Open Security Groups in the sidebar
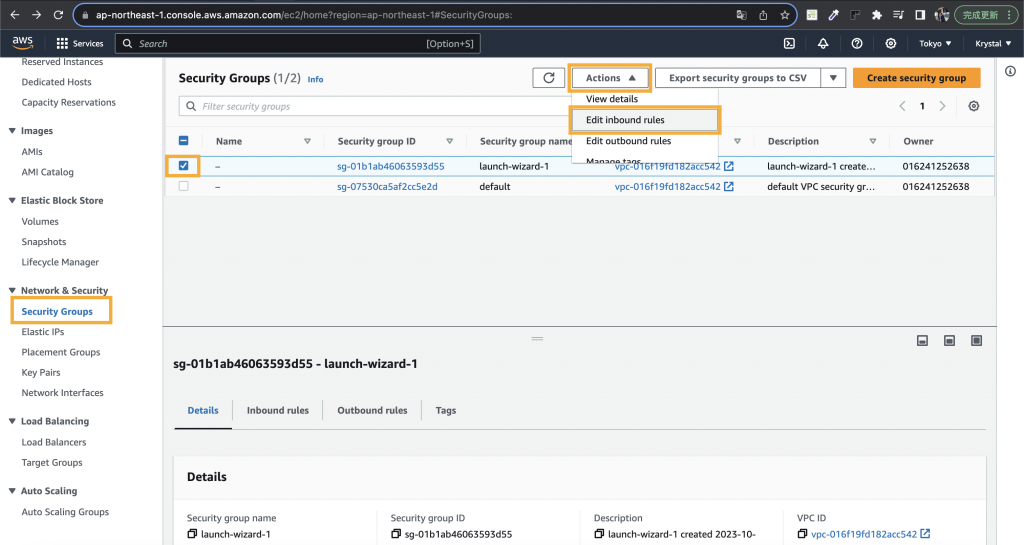 click(x=57, y=311)
